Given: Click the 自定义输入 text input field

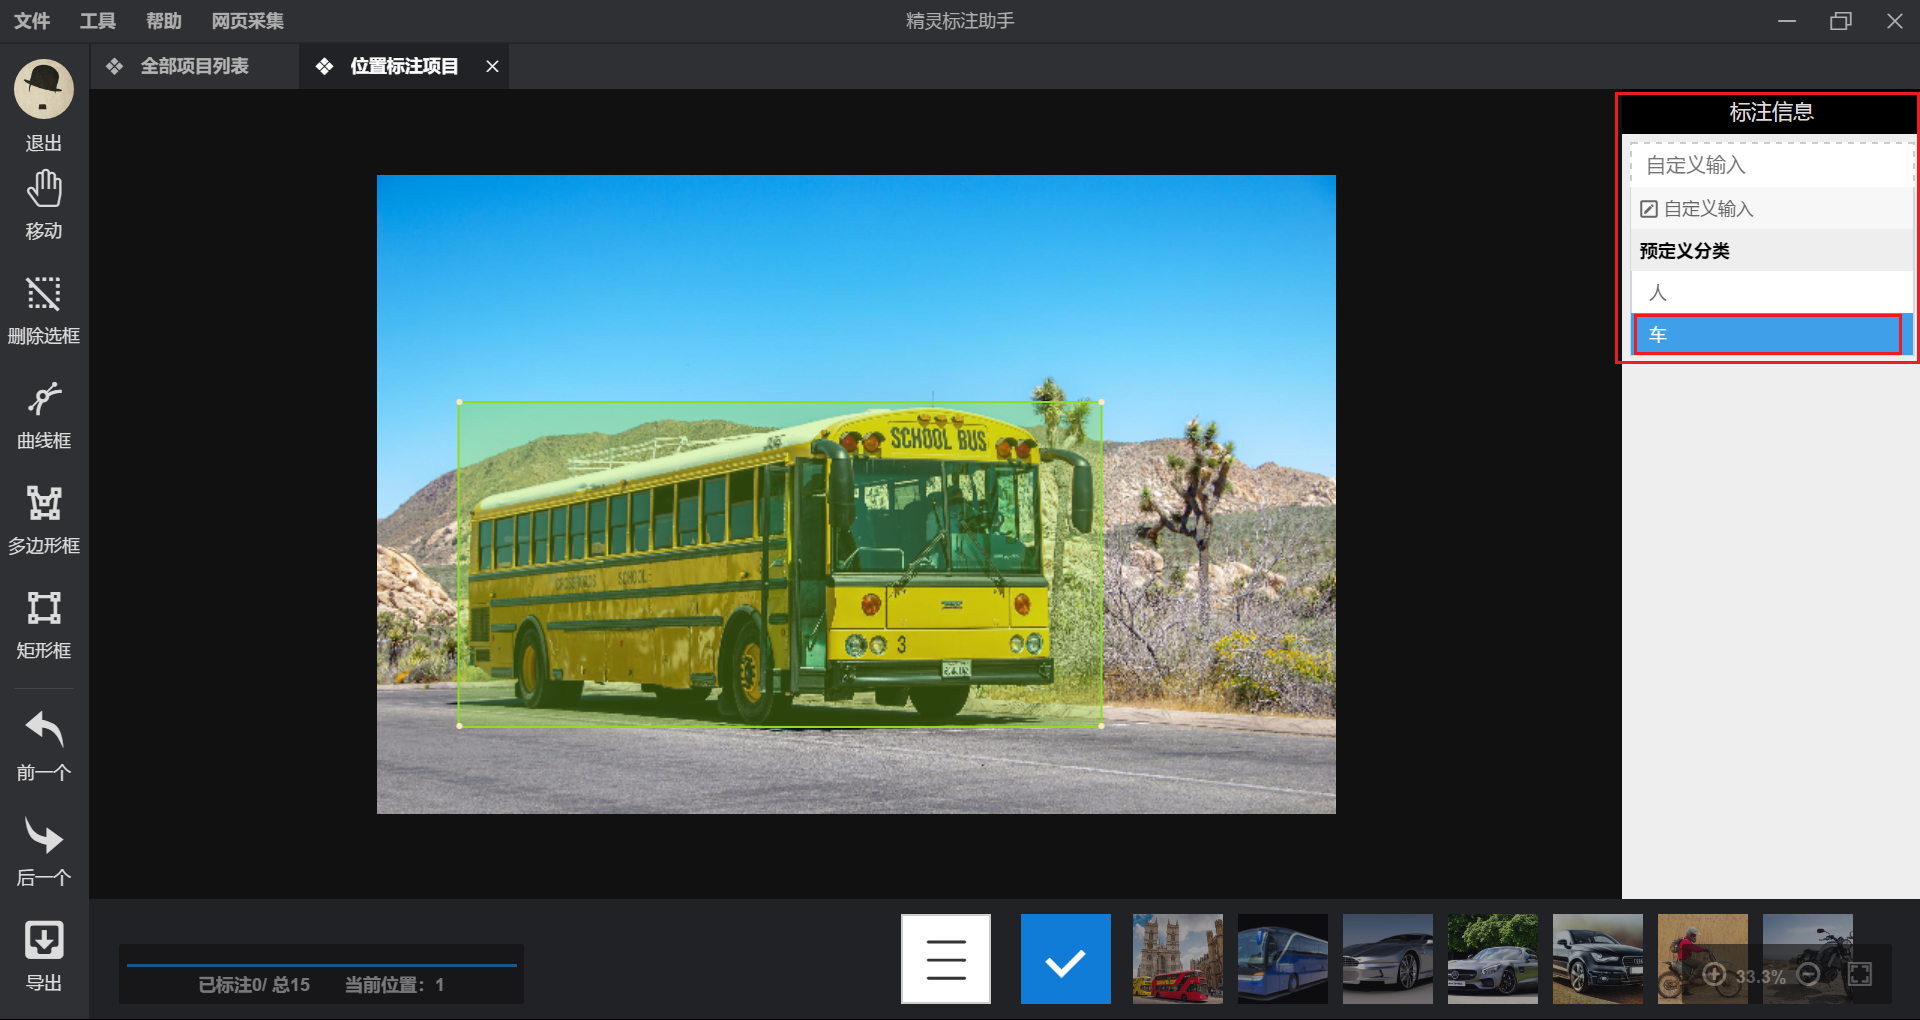Looking at the screenshot, I should 1771,165.
